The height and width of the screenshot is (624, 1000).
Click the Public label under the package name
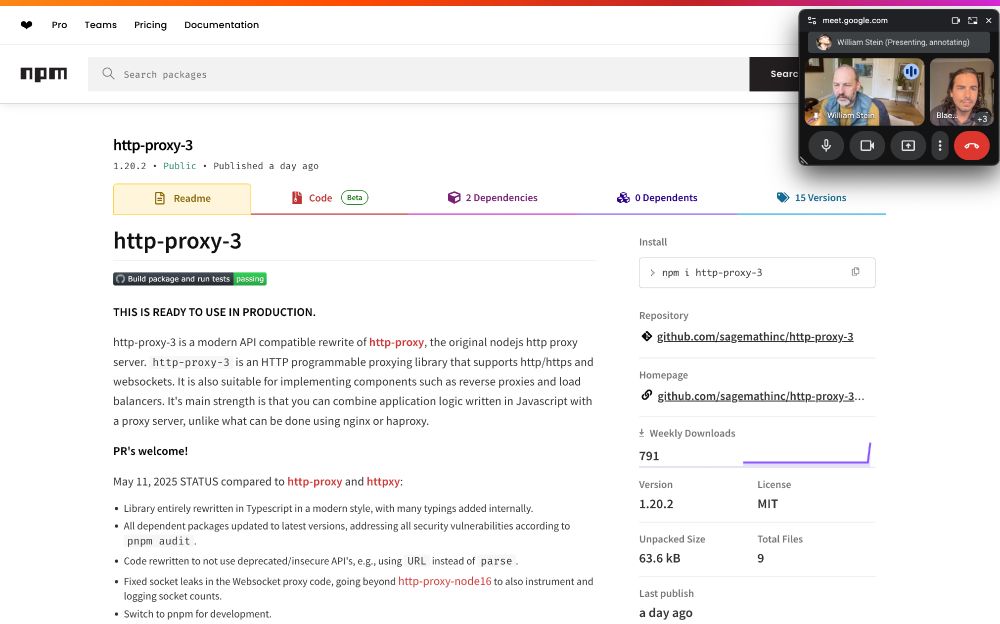[179, 166]
